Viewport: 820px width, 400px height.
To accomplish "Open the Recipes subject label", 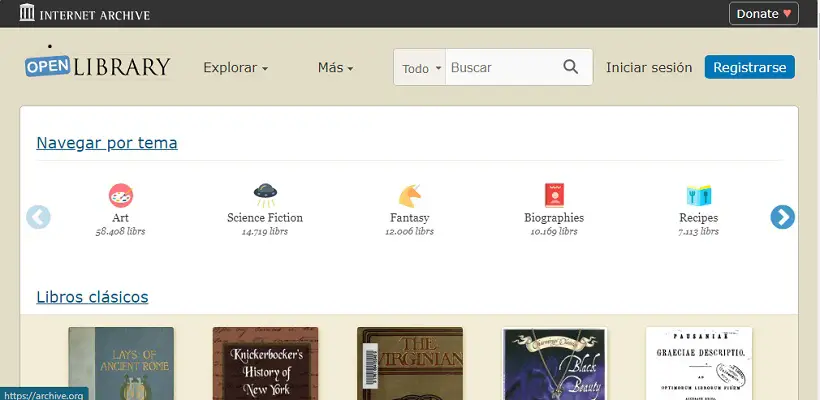I will click(x=699, y=218).
